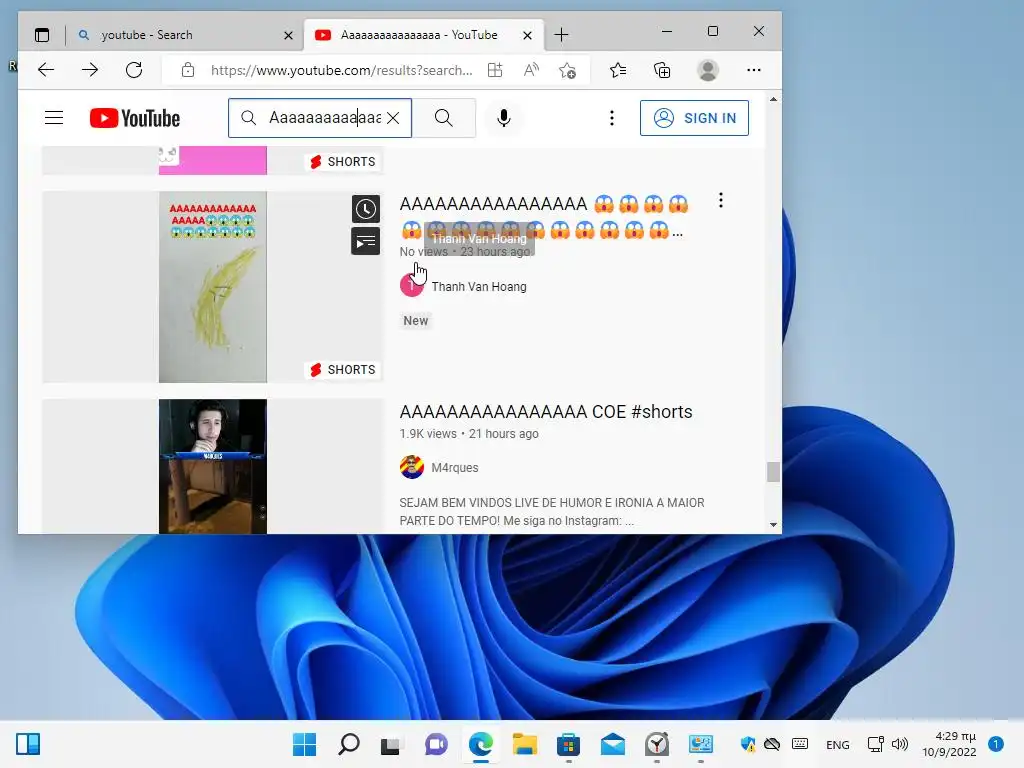Click the SIGN IN button
Viewport: 1024px width, 768px height.
pos(694,118)
